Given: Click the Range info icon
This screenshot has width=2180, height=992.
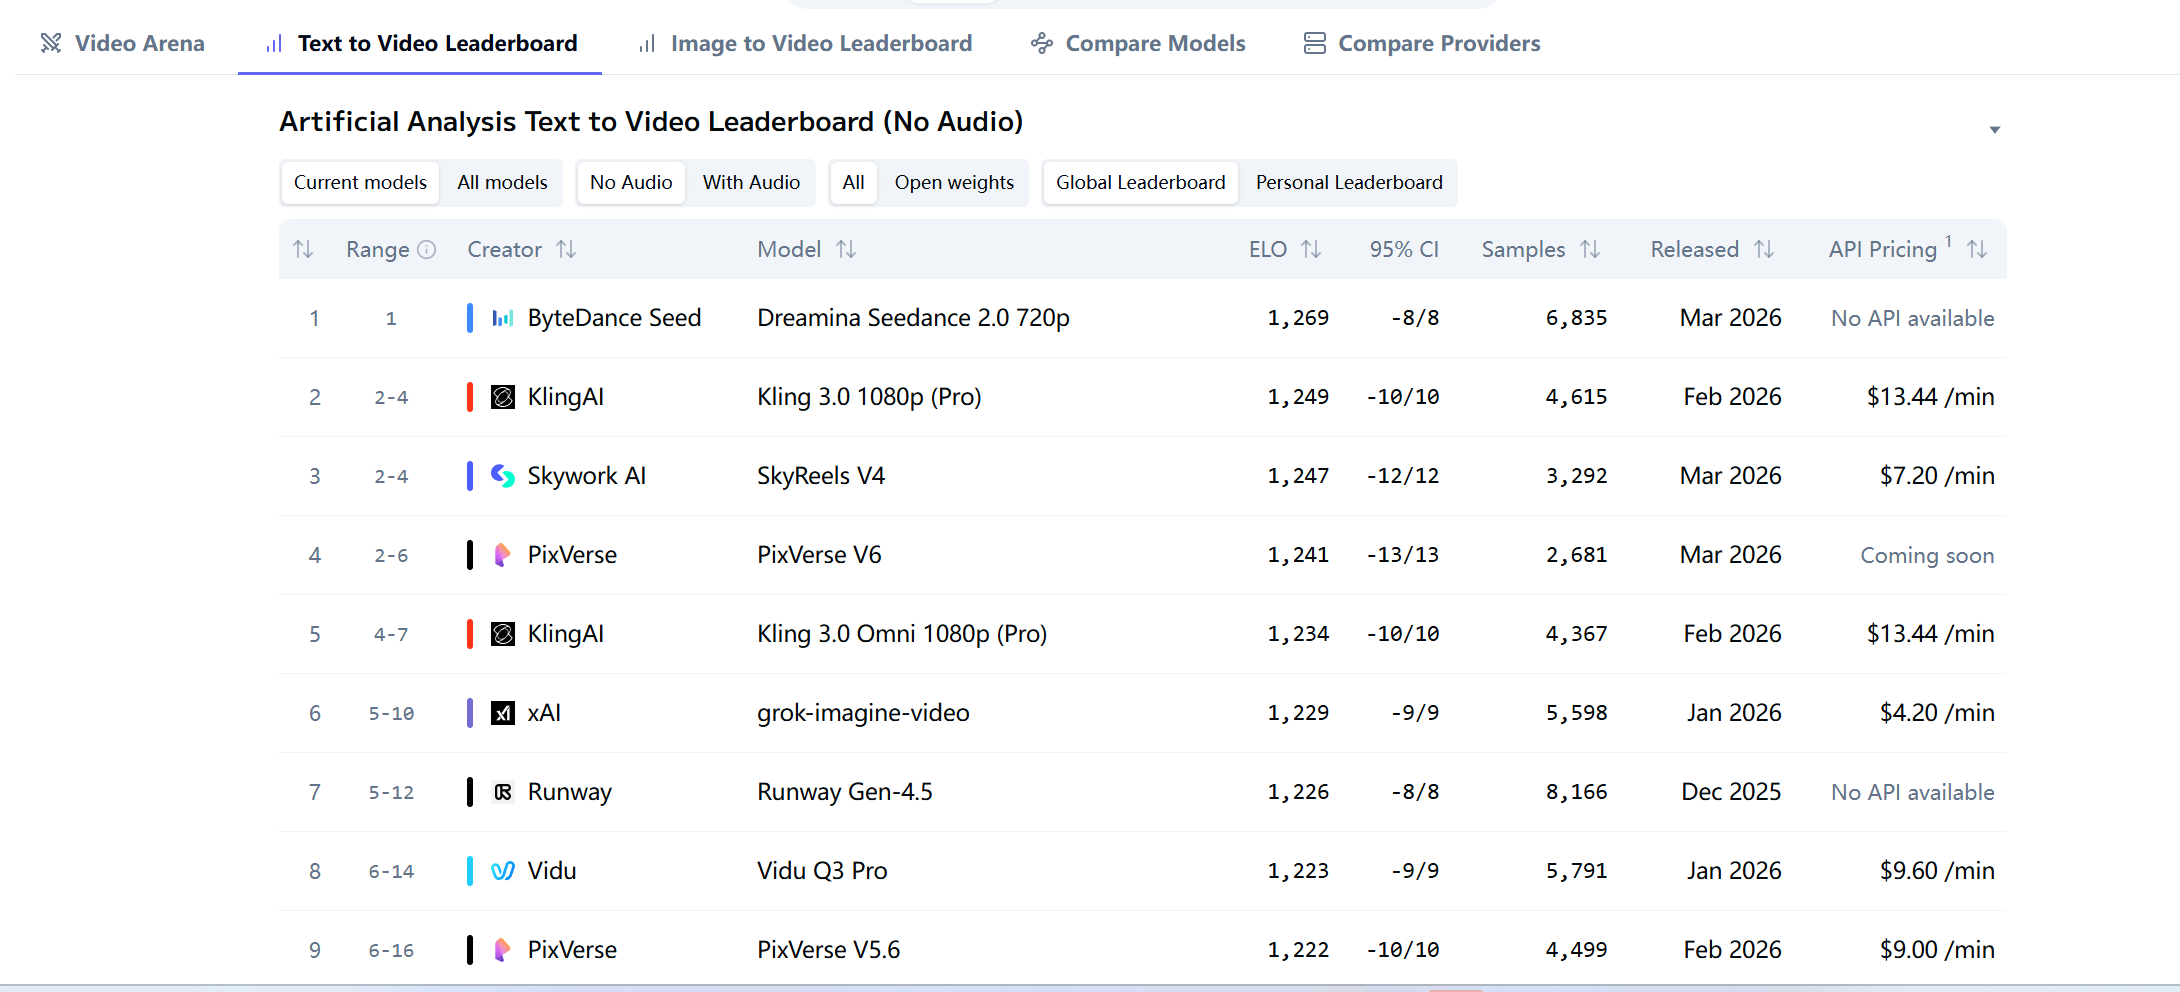Looking at the screenshot, I should 427,250.
